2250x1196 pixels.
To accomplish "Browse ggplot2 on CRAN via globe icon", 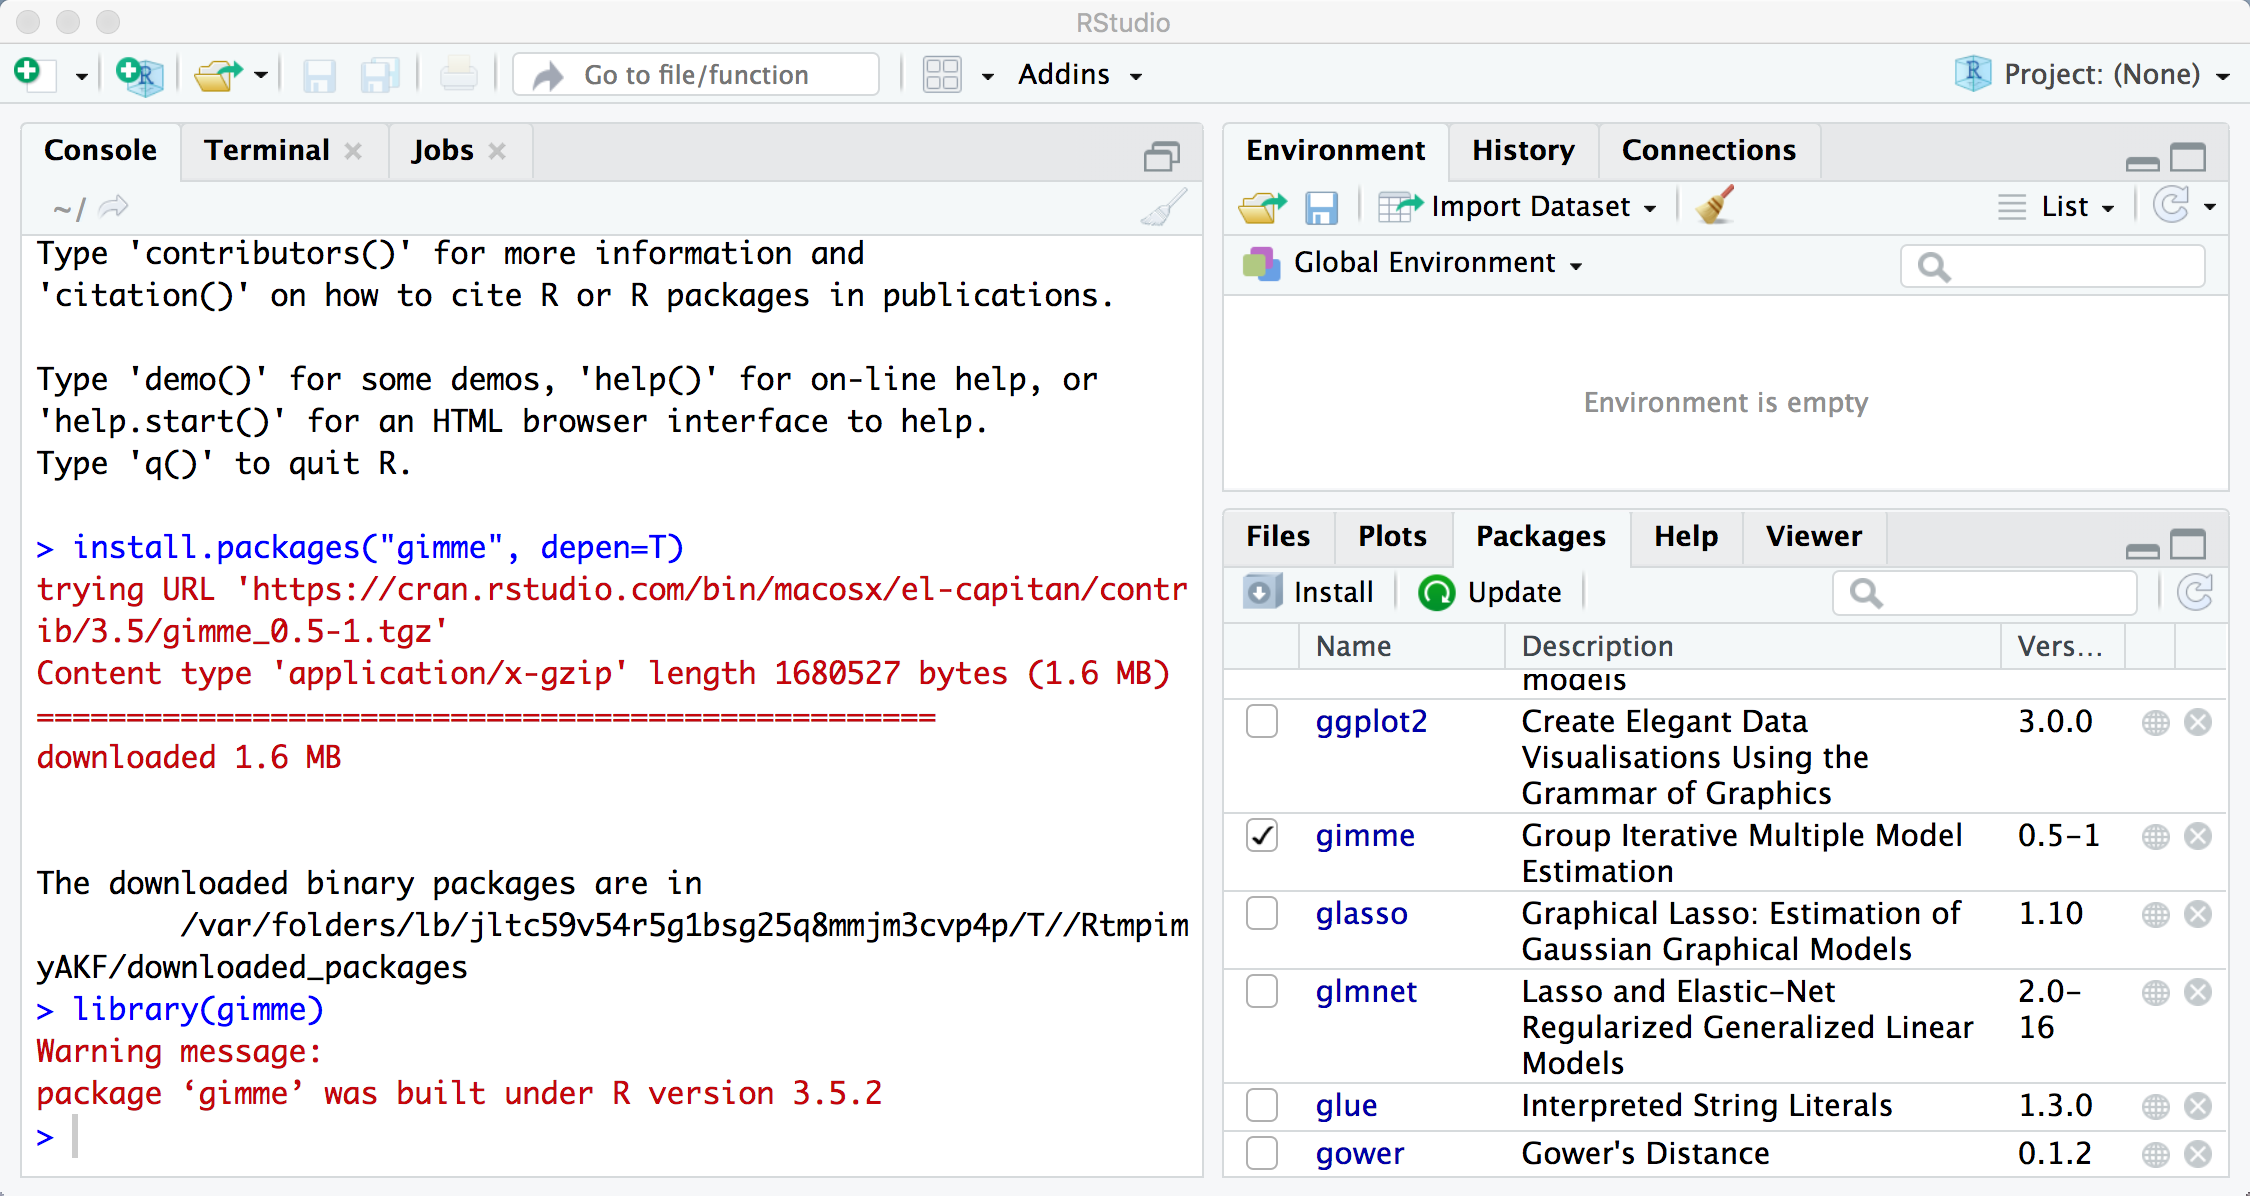I will pos(2156,722).
